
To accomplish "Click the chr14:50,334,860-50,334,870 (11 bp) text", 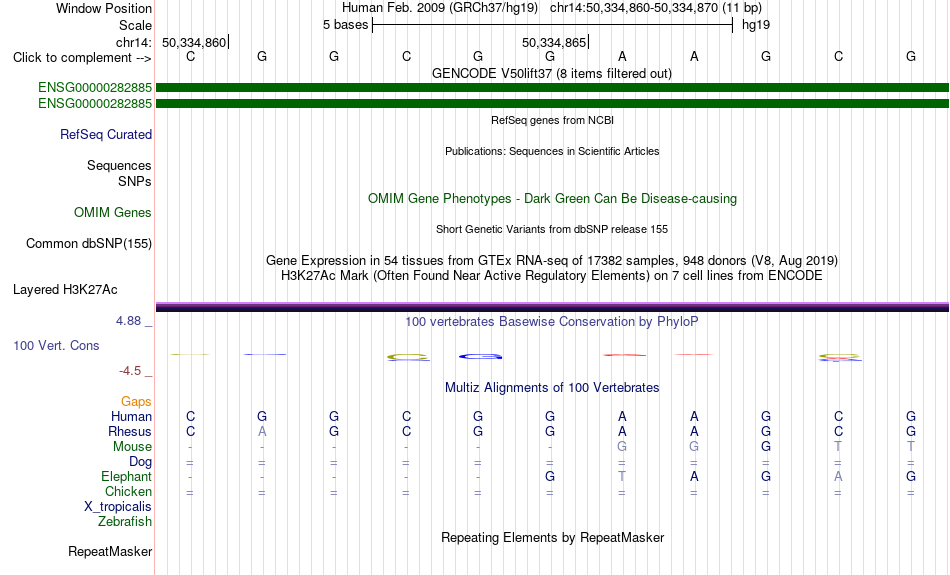I will 656,8.
